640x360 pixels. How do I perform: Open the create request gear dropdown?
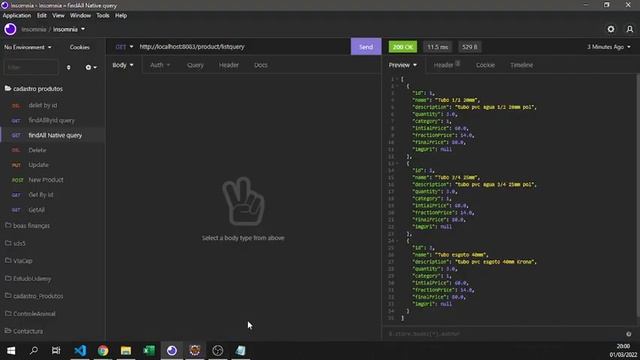(91, 67)
